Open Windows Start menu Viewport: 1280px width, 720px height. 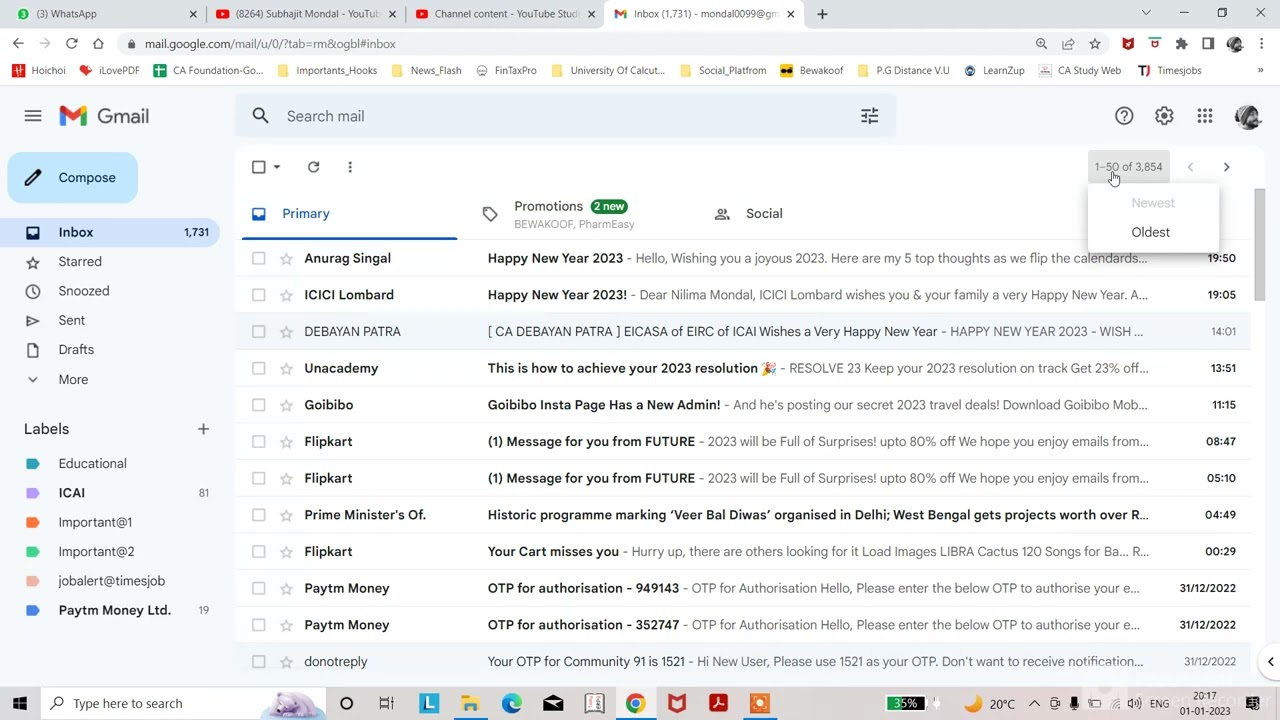tap(20, 703)
